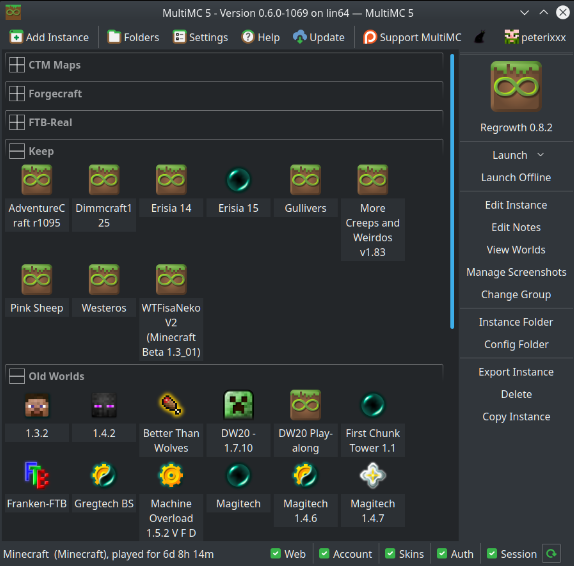
Task: Click the instance list vertical scrollbar
Action: coord(452,191)
